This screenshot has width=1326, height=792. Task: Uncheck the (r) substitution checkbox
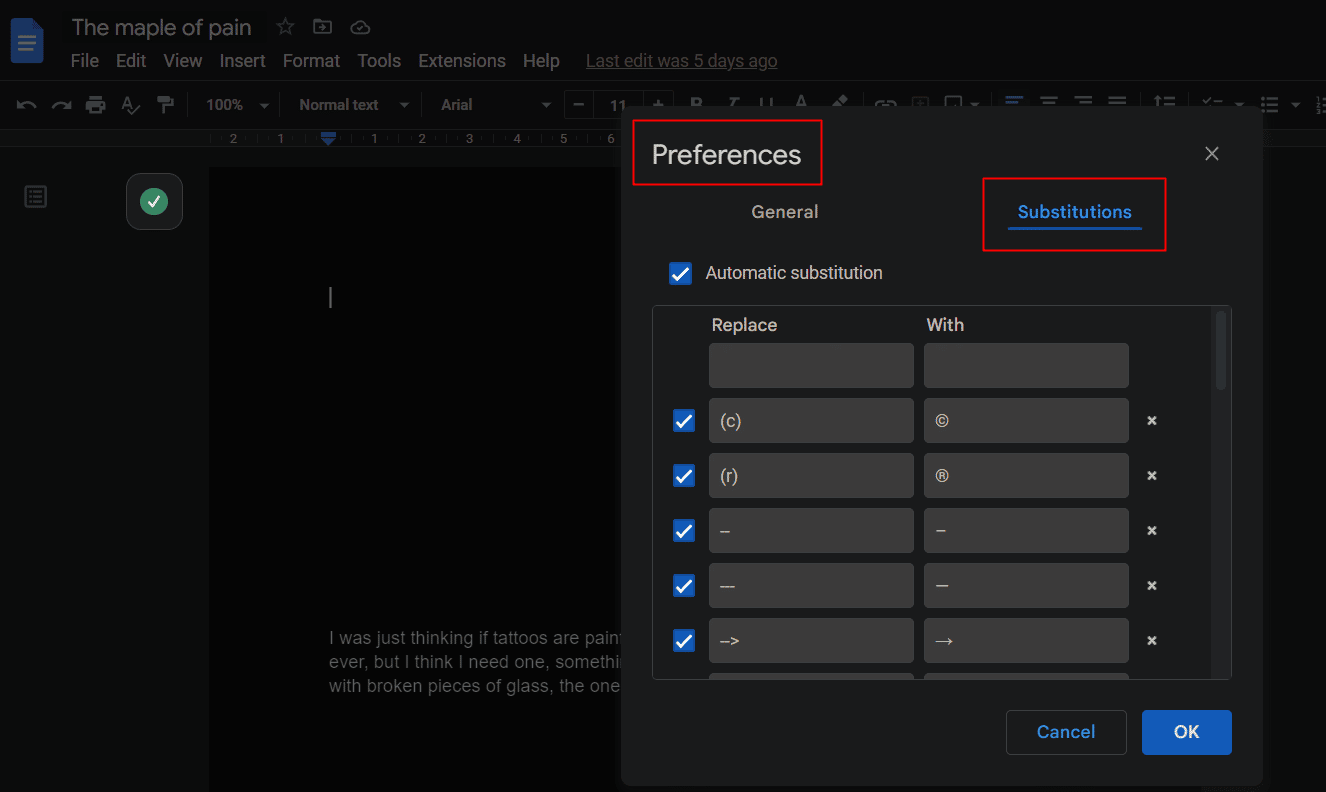684,476
